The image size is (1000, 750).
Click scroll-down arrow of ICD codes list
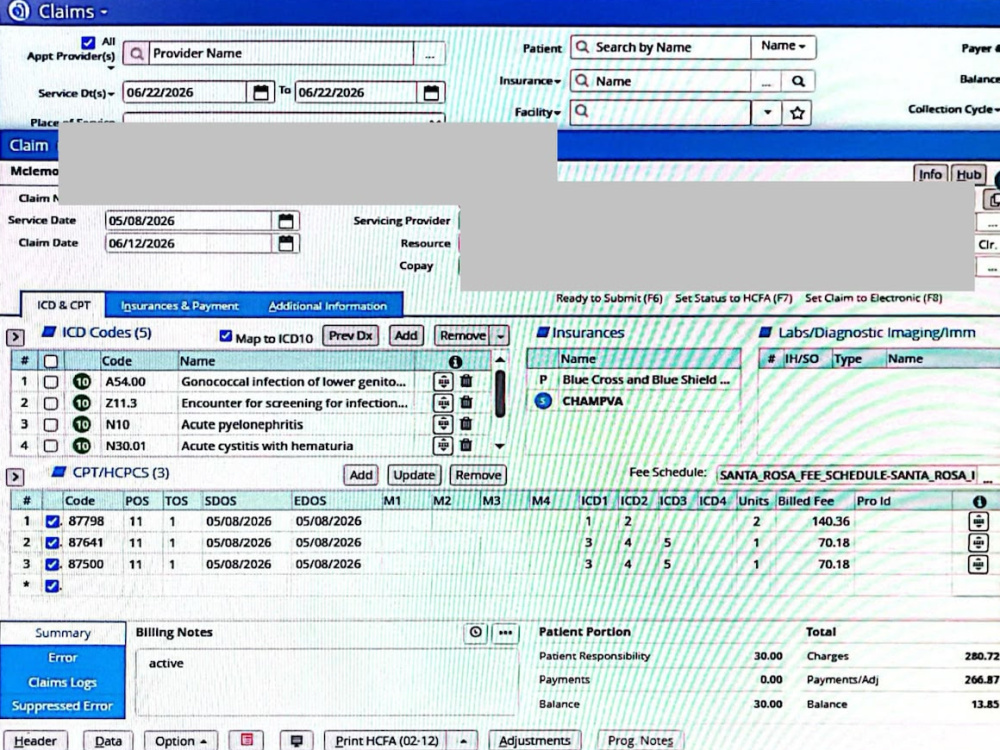500,446
